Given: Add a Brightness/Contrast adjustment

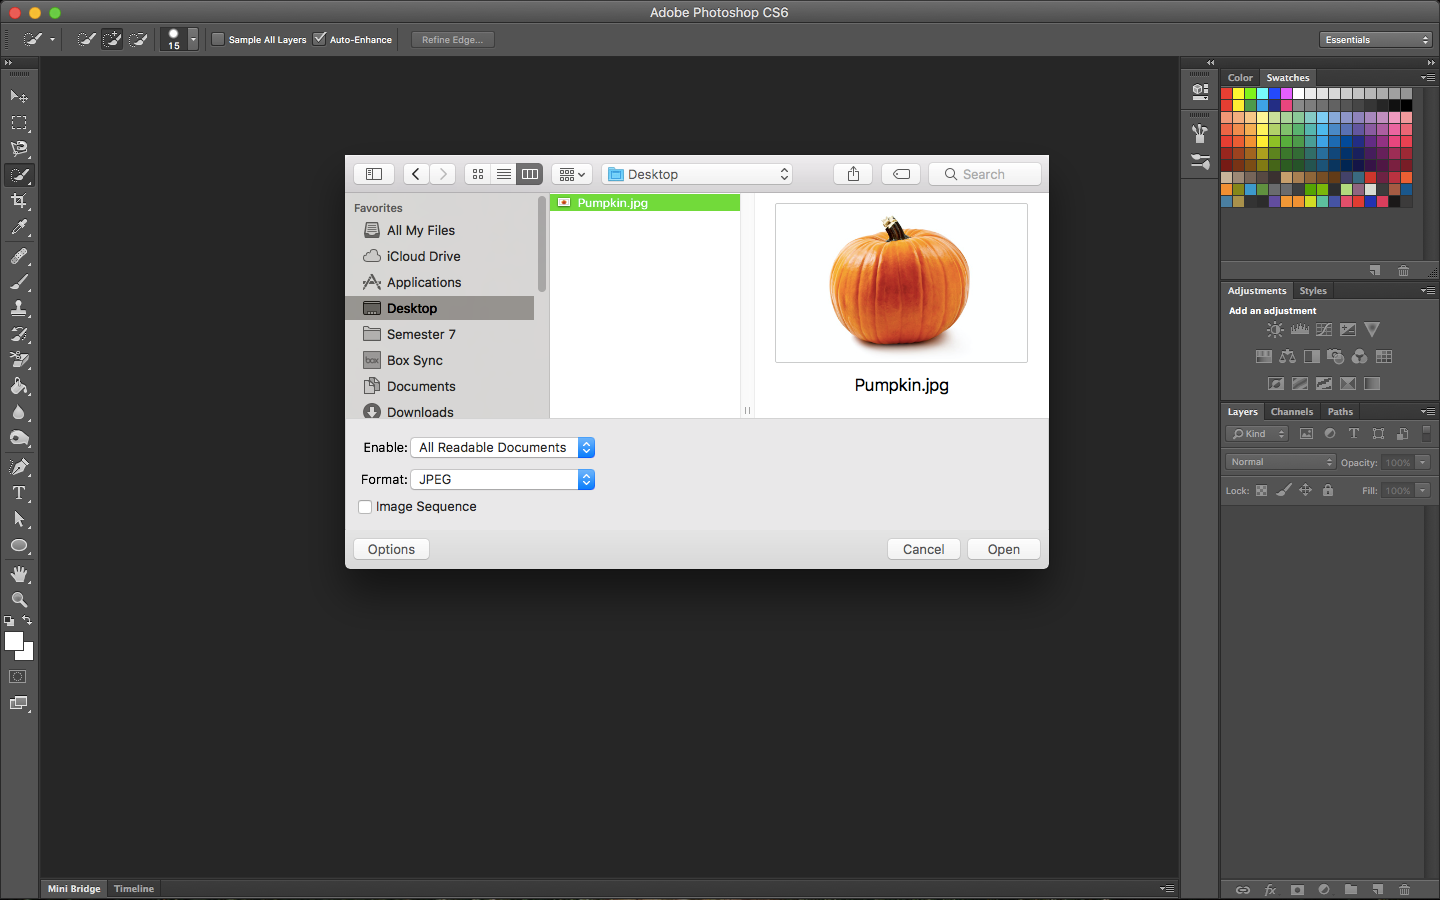Looking at the screenshot, I should 1274,329.
